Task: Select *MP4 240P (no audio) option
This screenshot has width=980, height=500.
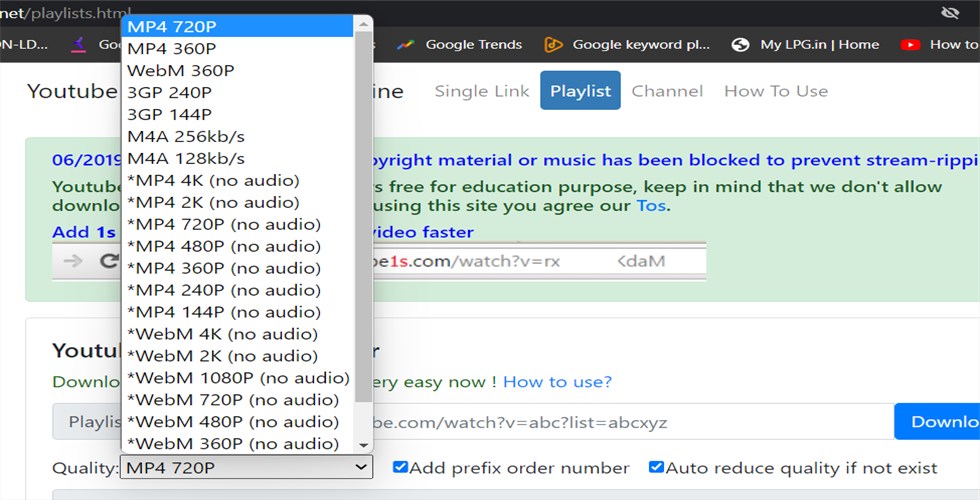Action: click(238, 290)
